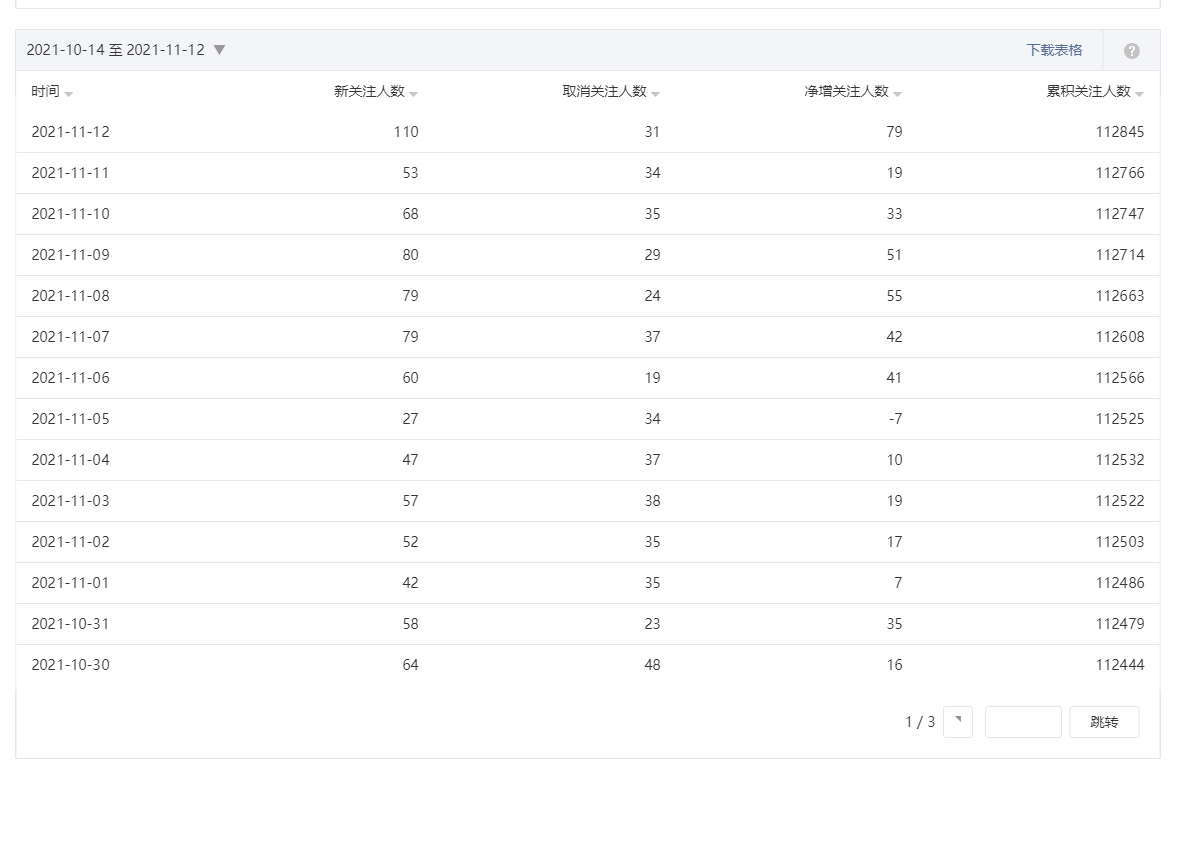Open the 2021-10-14 至 2021-11-12 date picker
Screen dimensions: 1203x849
point(115,50)
